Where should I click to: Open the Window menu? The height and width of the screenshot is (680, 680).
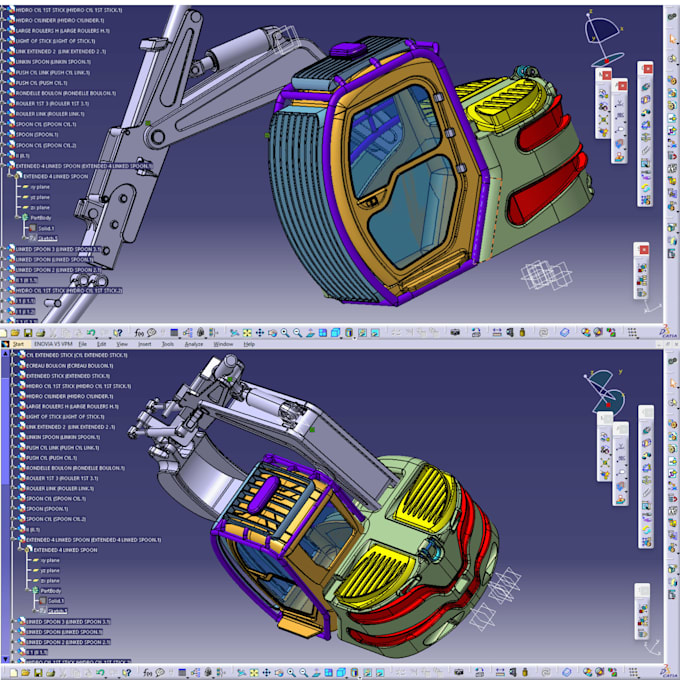pyautogui.click(x=223, y=344)
